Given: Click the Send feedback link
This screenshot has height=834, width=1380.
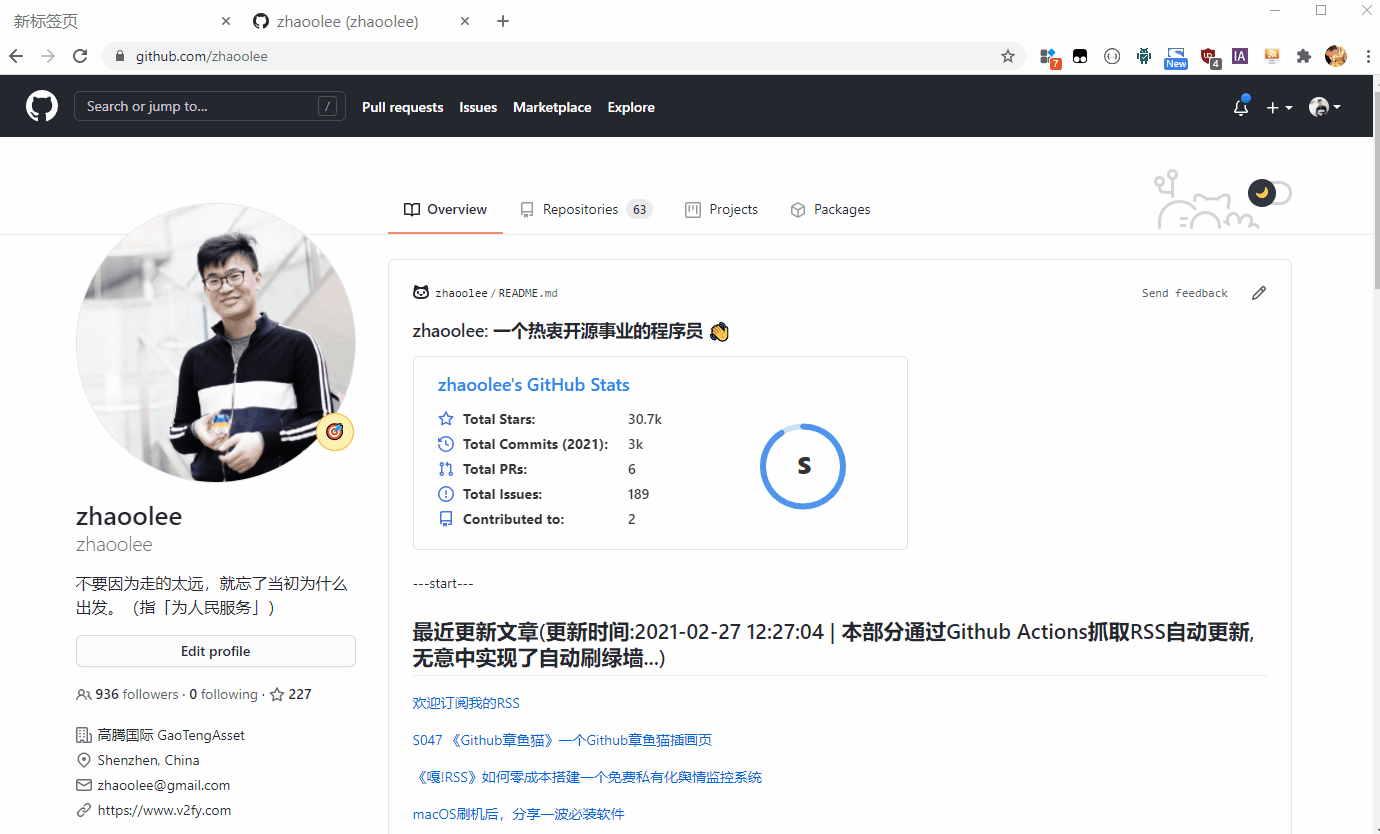Looking at the screenshot, I should tap(1185, 293).
